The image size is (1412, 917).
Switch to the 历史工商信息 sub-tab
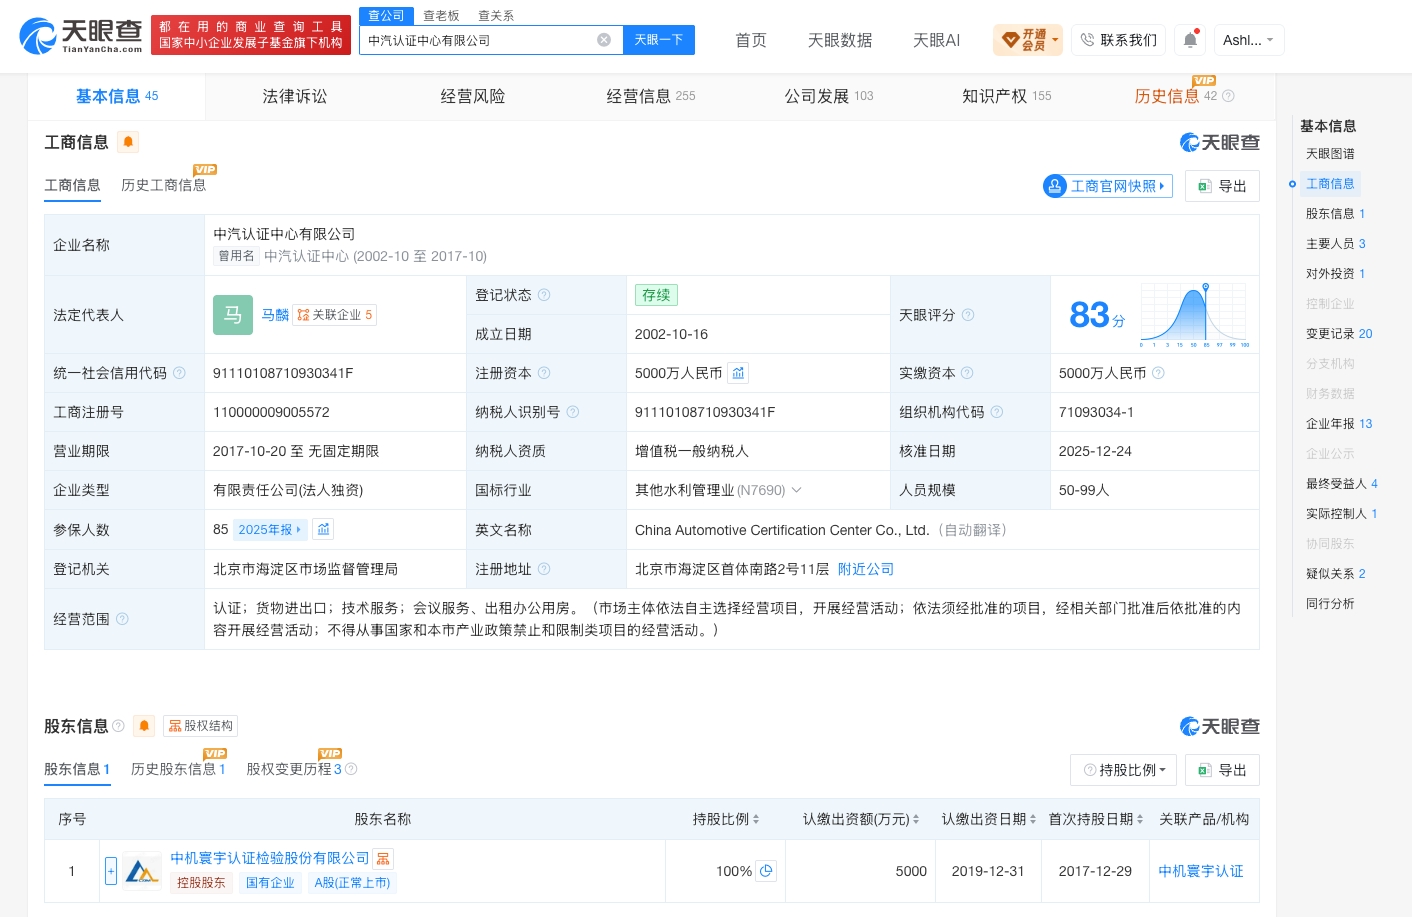pyautogui.click(x=163, y=185)
